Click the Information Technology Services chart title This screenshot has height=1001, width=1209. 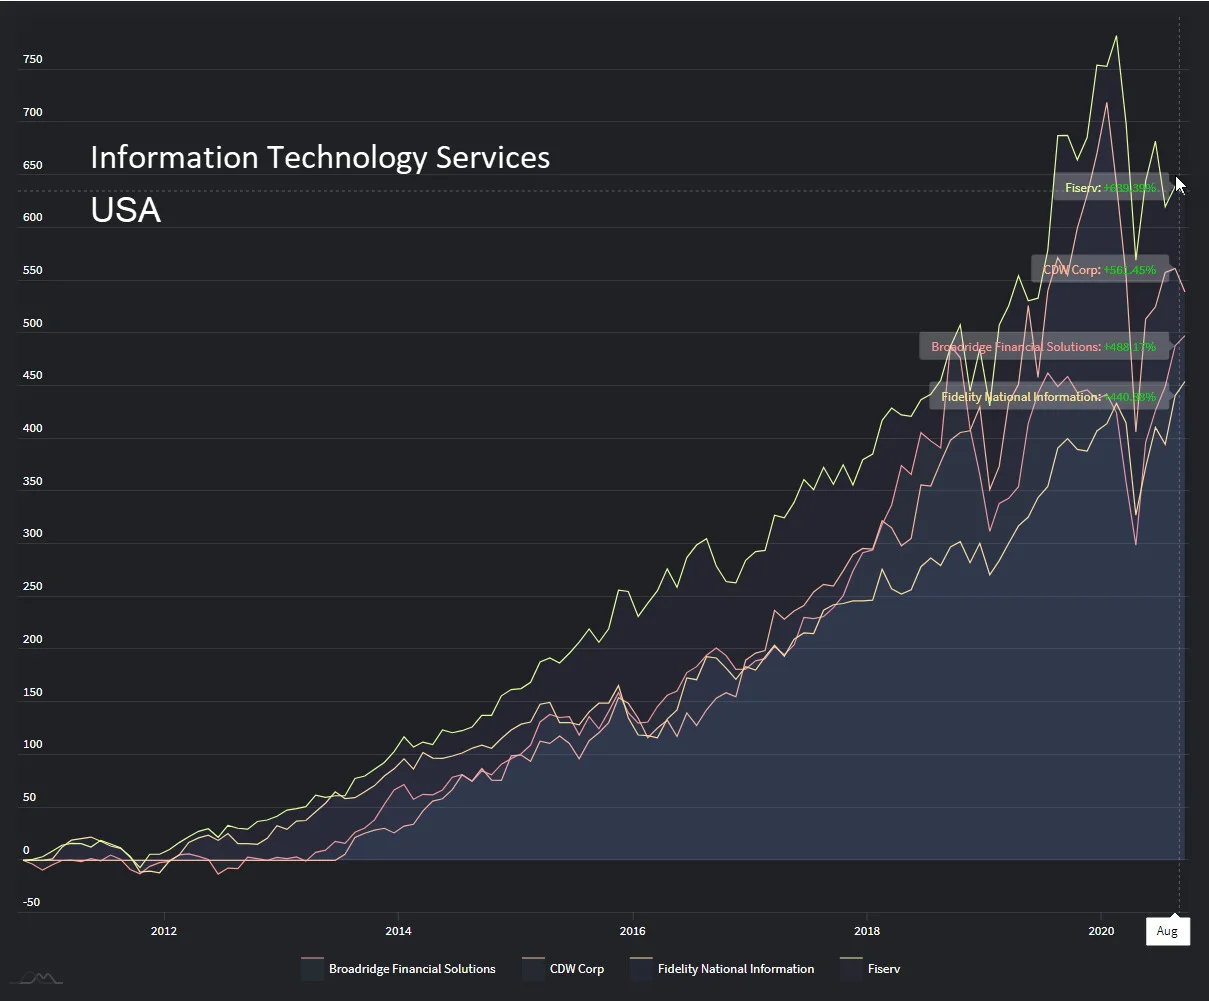click(320, 157)
